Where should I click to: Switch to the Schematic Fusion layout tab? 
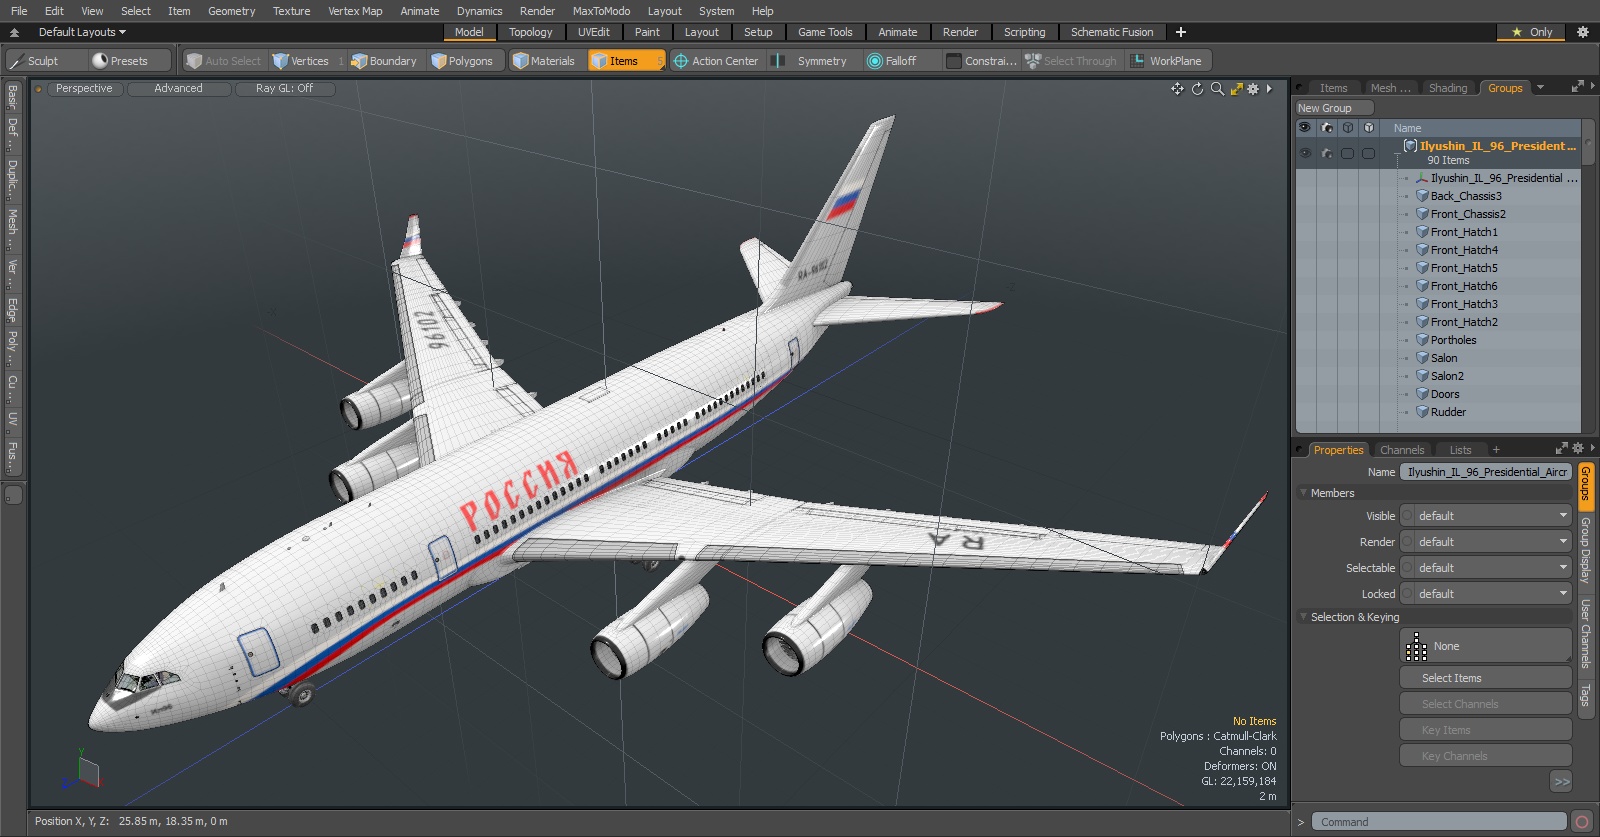tap(1112, 32)
